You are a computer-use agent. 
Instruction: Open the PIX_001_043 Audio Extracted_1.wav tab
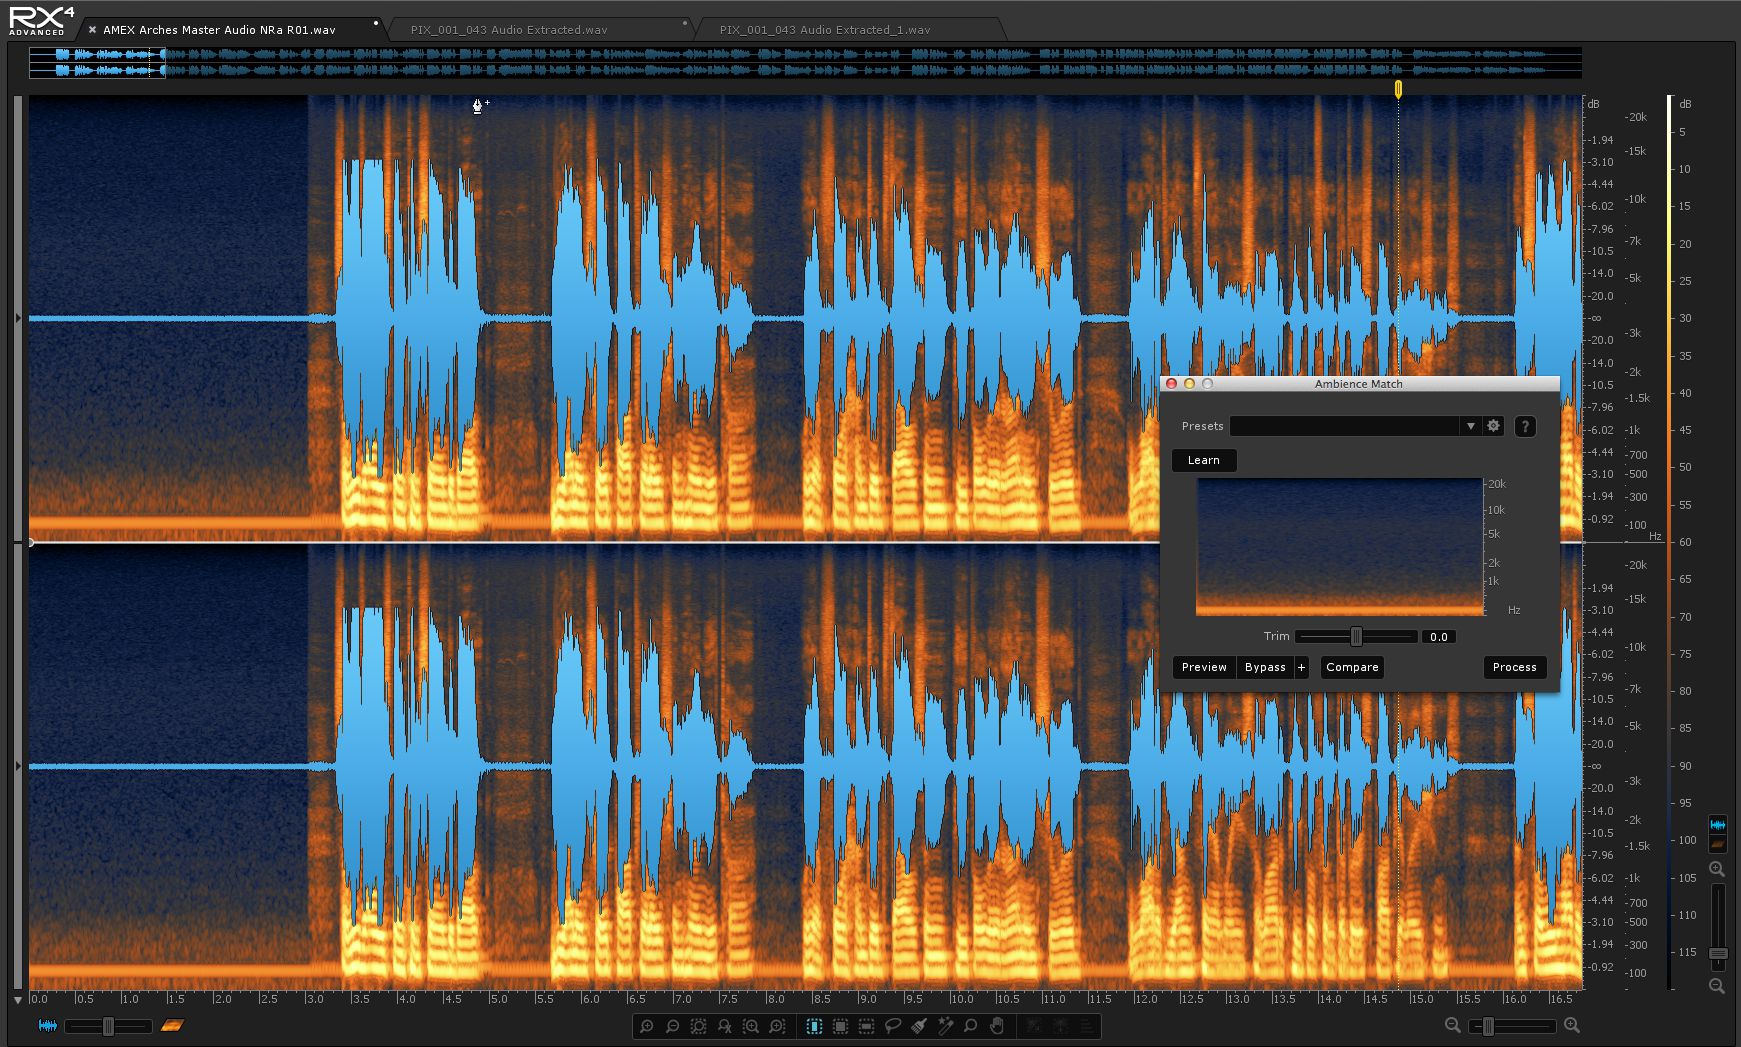[x=824, y=30]
